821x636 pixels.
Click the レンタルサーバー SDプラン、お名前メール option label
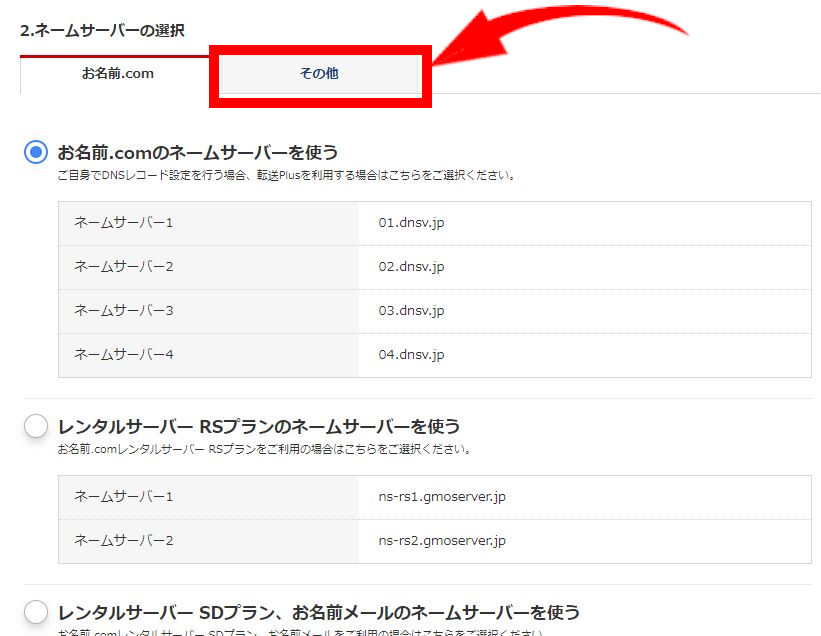318,612
